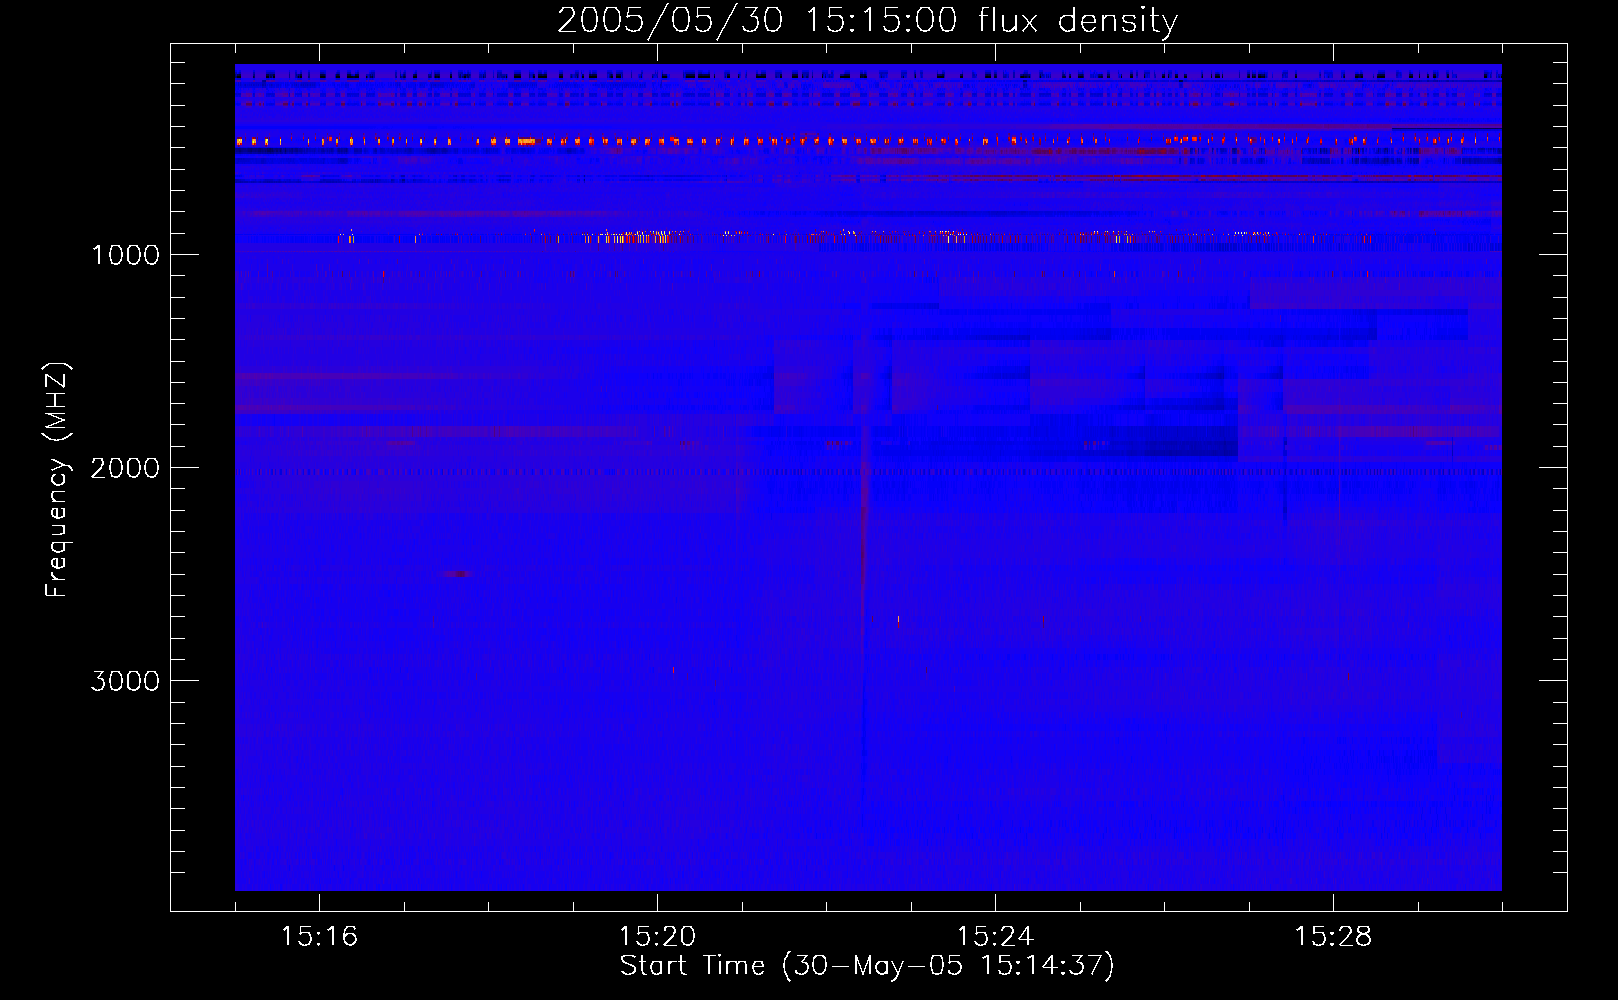Click the 'Start Time (30-May-05 15:14:37)' label
Screen dimensions: 1618x1000
click(x=867, y=966)
